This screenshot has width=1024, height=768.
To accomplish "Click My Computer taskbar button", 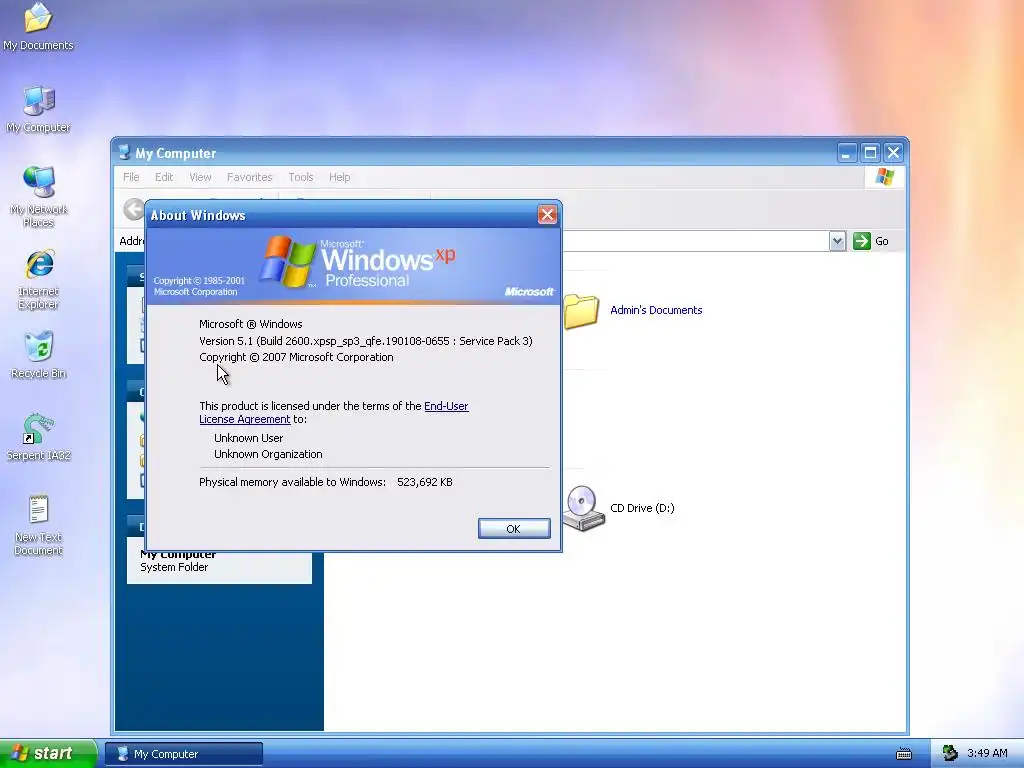I will [184, 754].
